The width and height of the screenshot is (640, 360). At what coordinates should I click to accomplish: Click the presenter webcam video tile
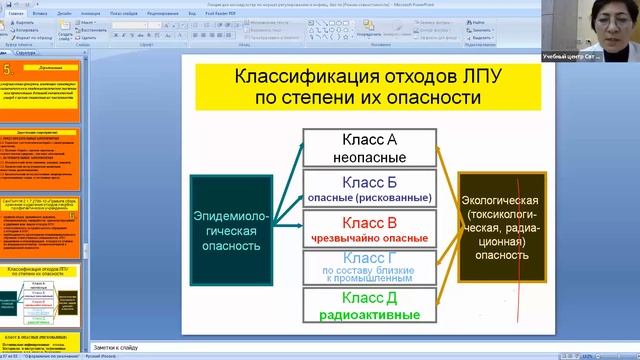point(591,31)
